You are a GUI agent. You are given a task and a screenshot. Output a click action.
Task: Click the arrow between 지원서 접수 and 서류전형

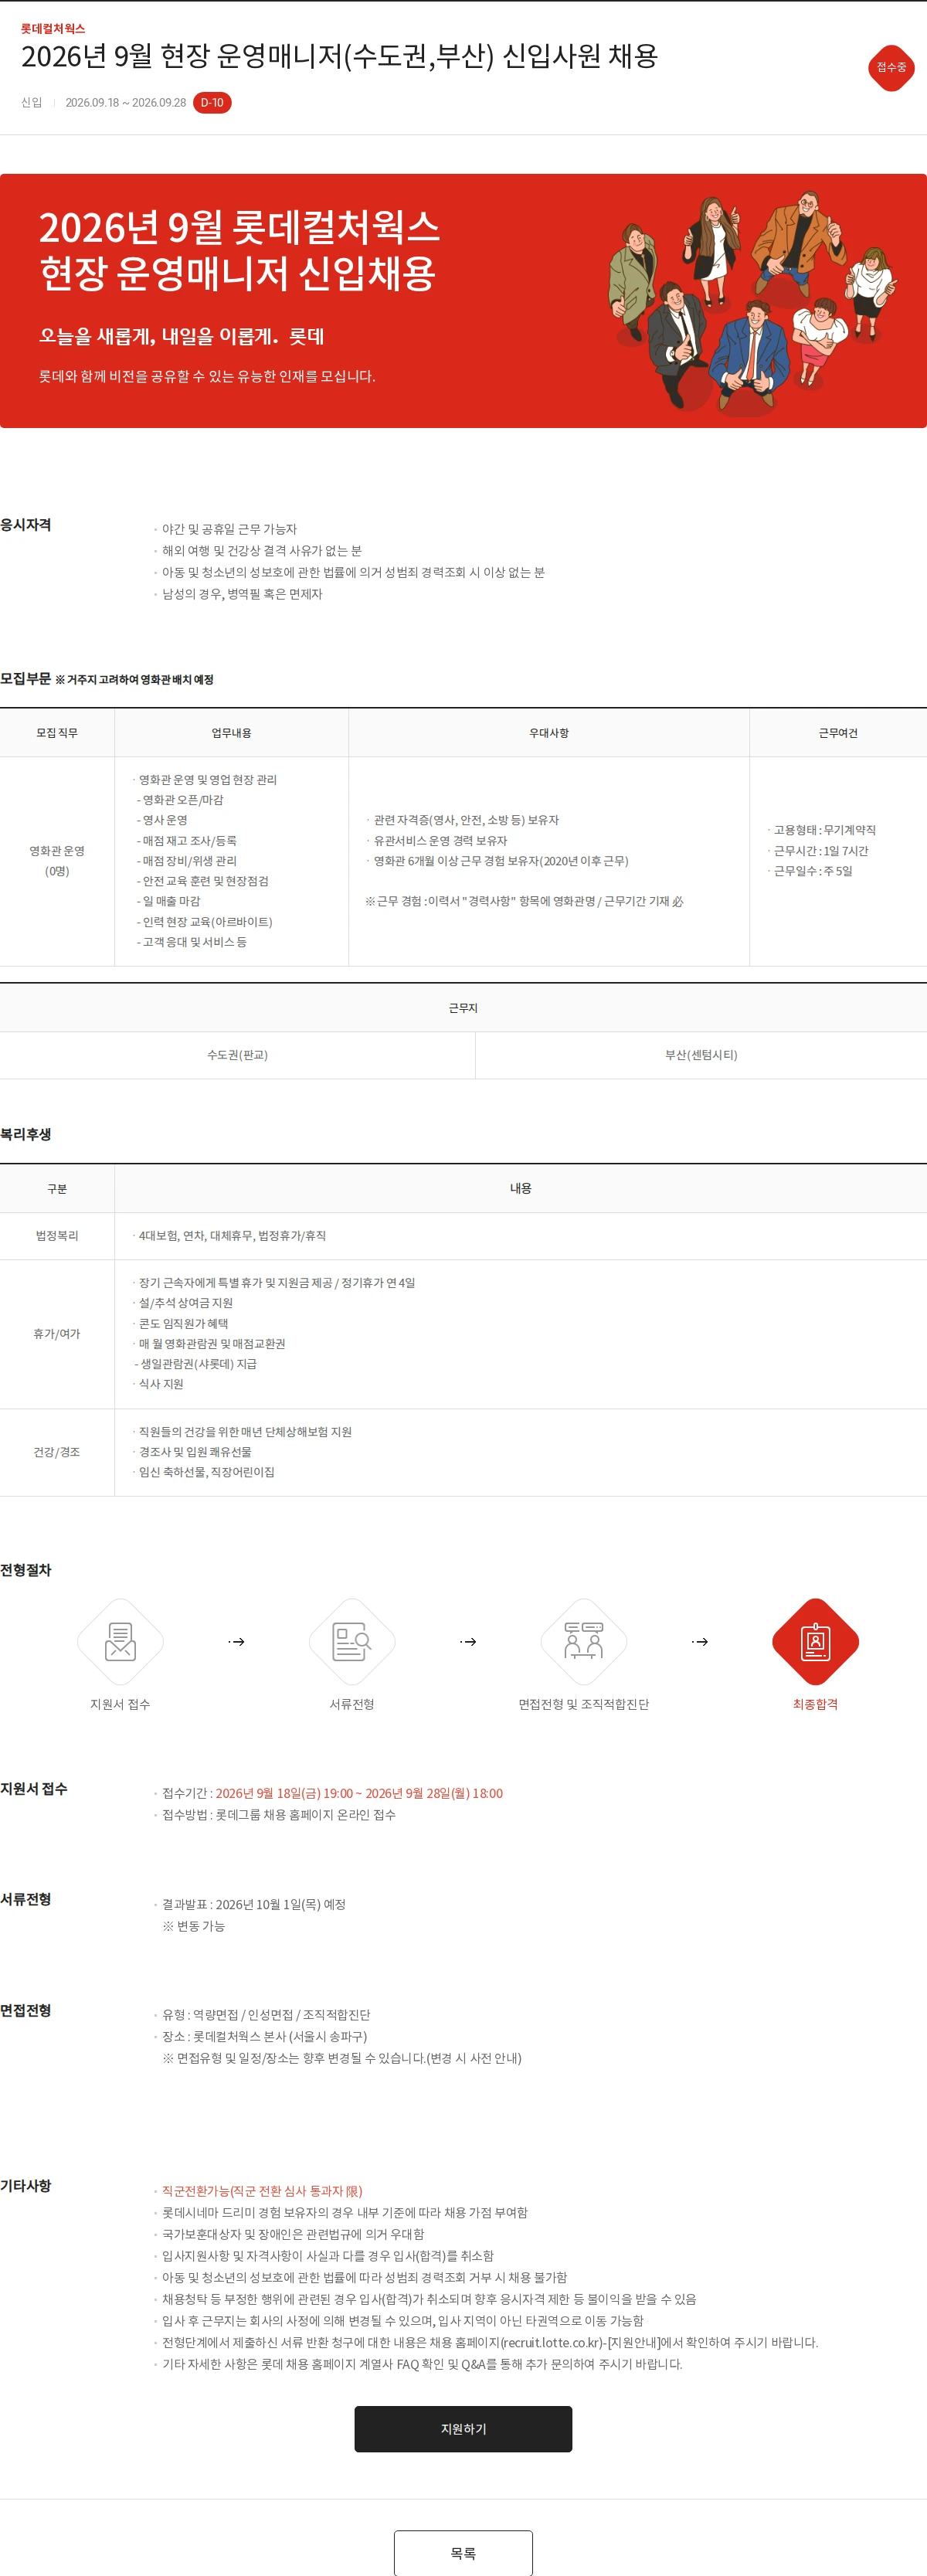pos(236,1641)
